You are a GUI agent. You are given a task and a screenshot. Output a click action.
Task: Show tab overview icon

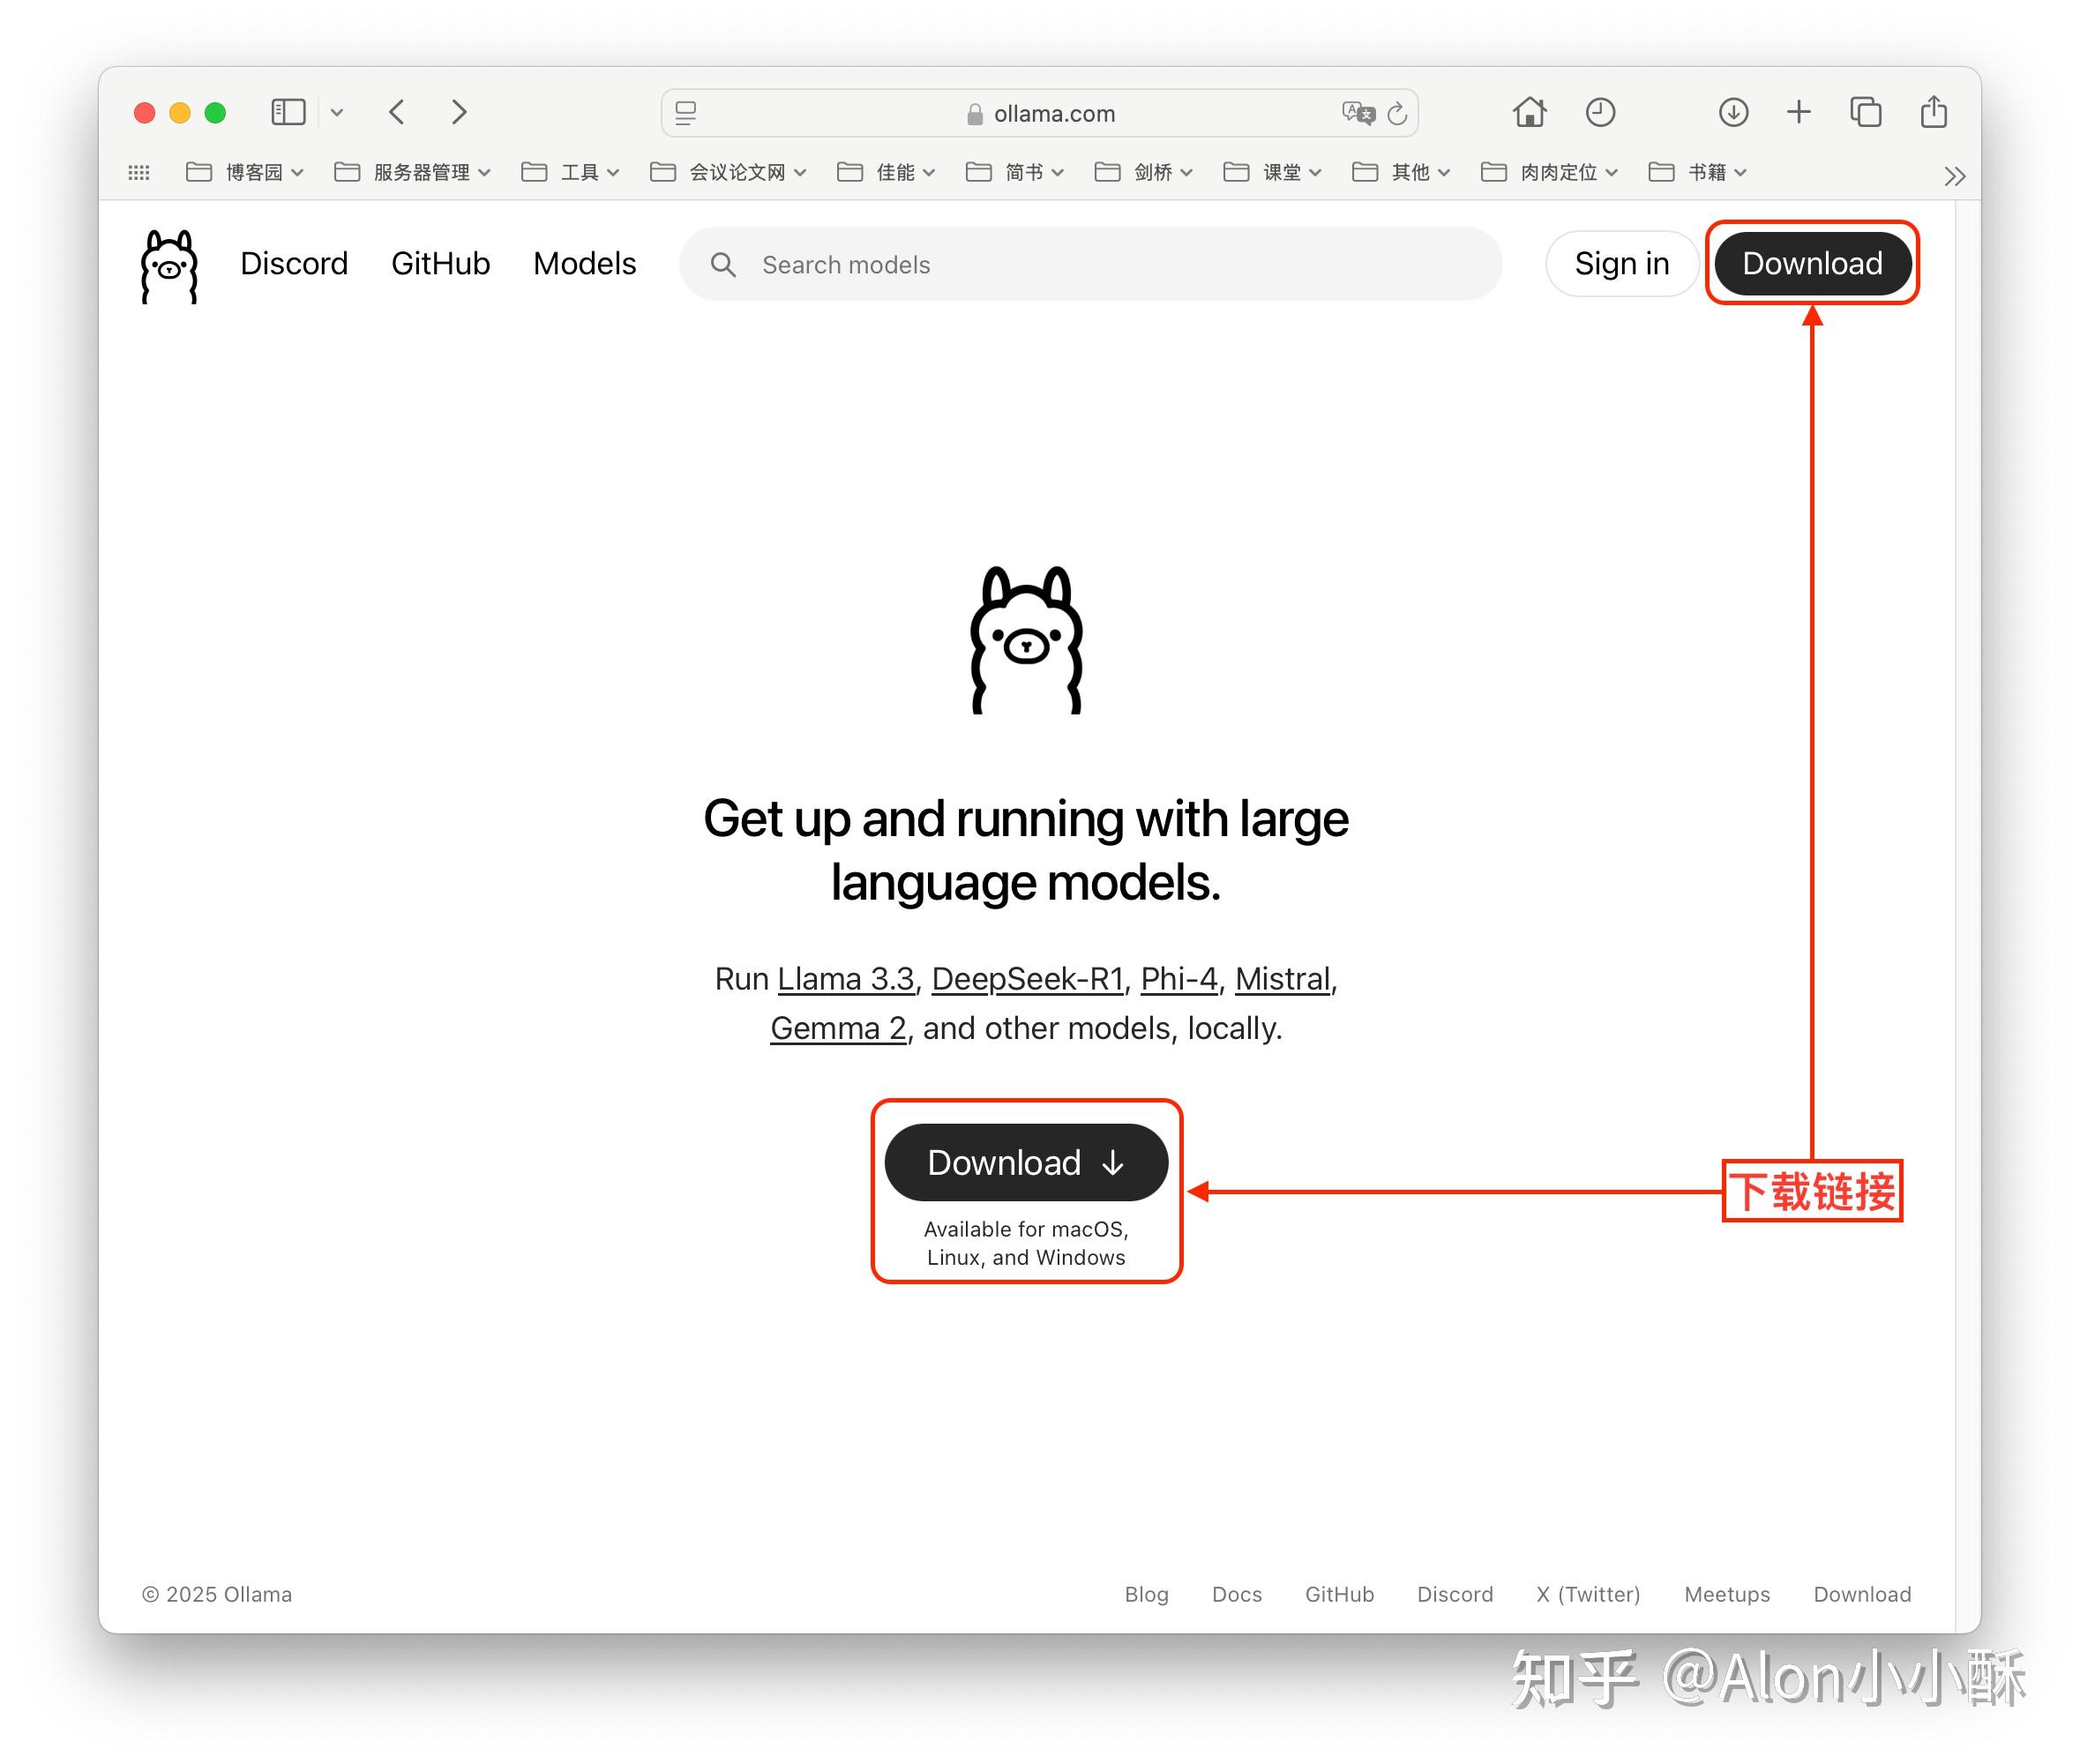1865,112
